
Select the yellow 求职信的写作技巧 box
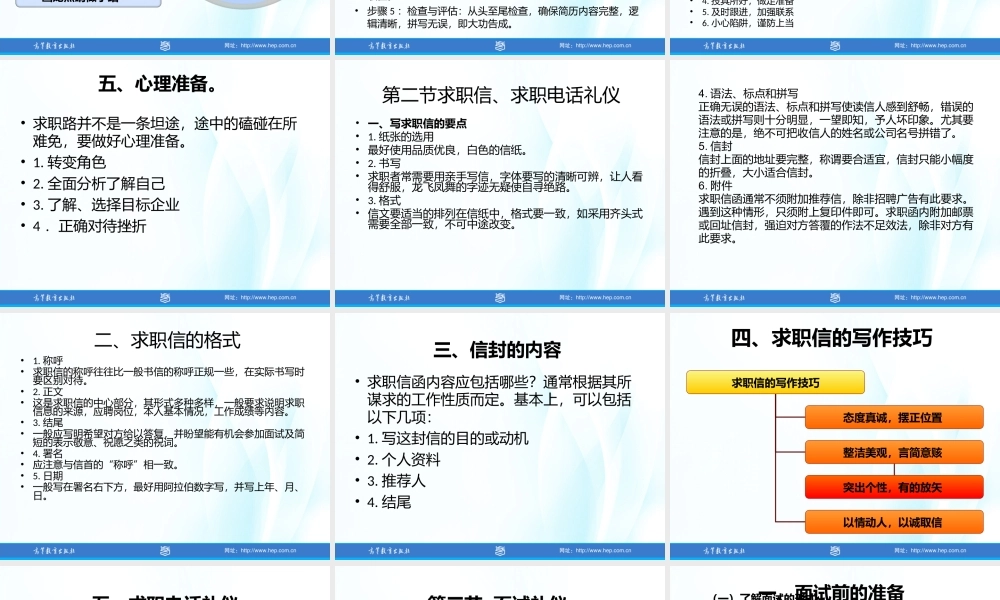[x=774, y=382]
